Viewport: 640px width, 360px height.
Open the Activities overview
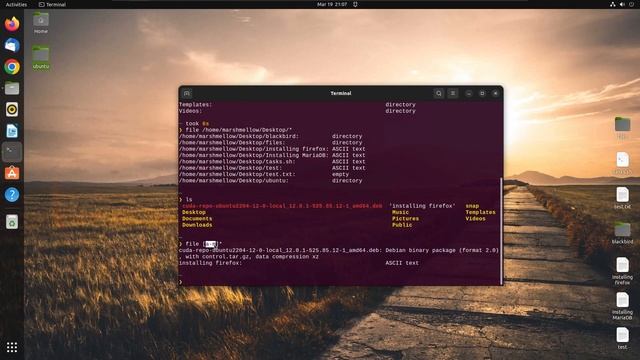[x=16, y=4]
